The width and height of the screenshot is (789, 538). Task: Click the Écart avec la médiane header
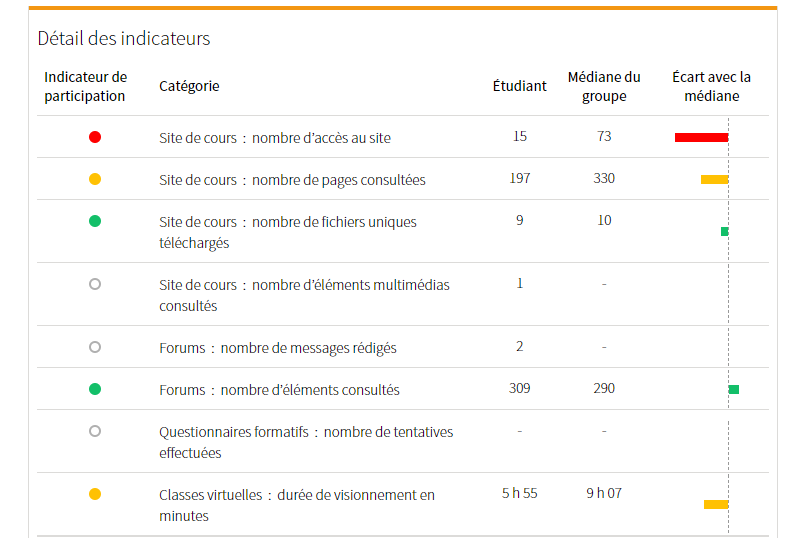(x=711, y=86)
